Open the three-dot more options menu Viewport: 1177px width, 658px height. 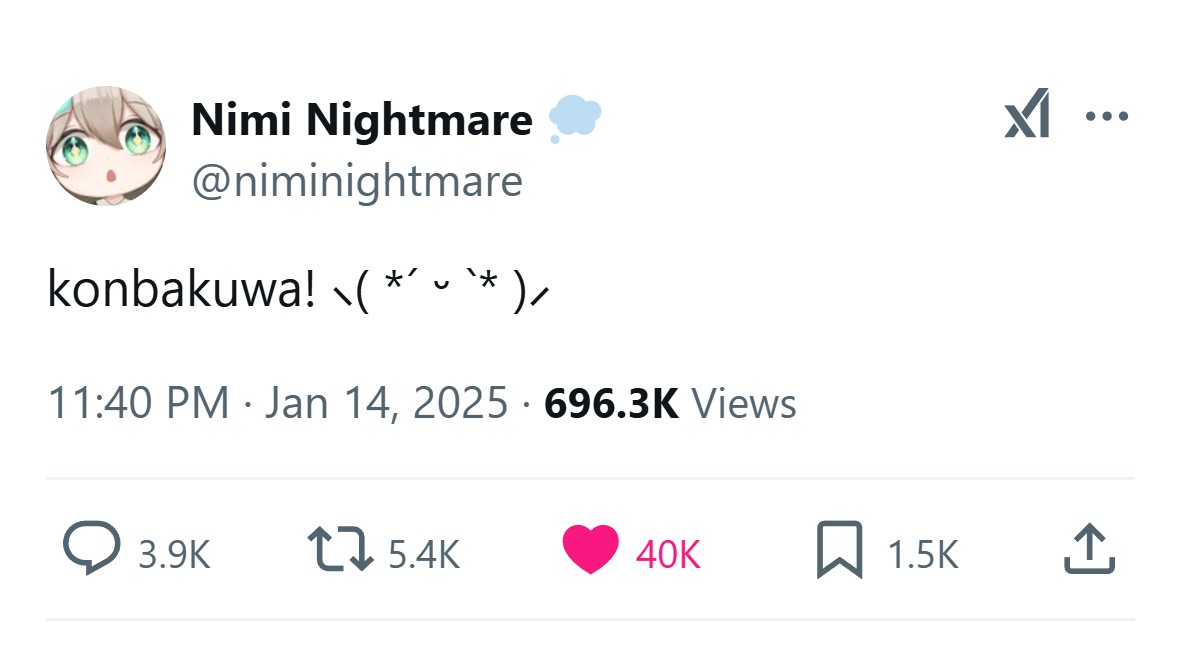coord(1107,116)
